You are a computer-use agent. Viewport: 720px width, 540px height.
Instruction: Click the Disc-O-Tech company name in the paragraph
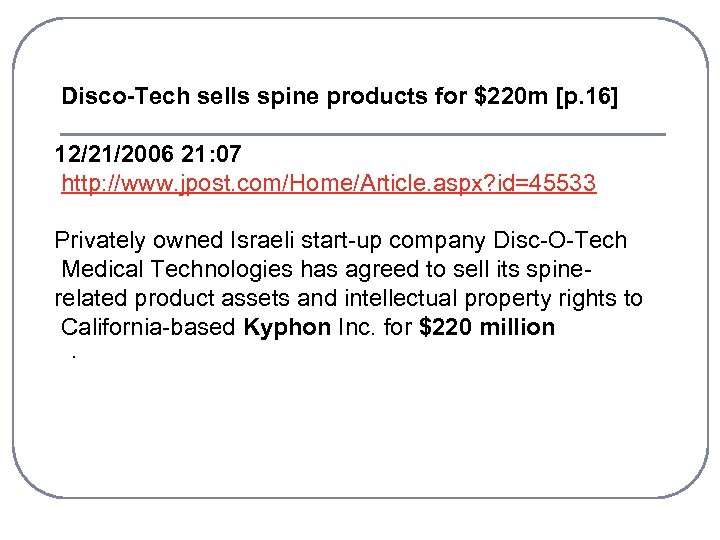click(x=560, y=241)
